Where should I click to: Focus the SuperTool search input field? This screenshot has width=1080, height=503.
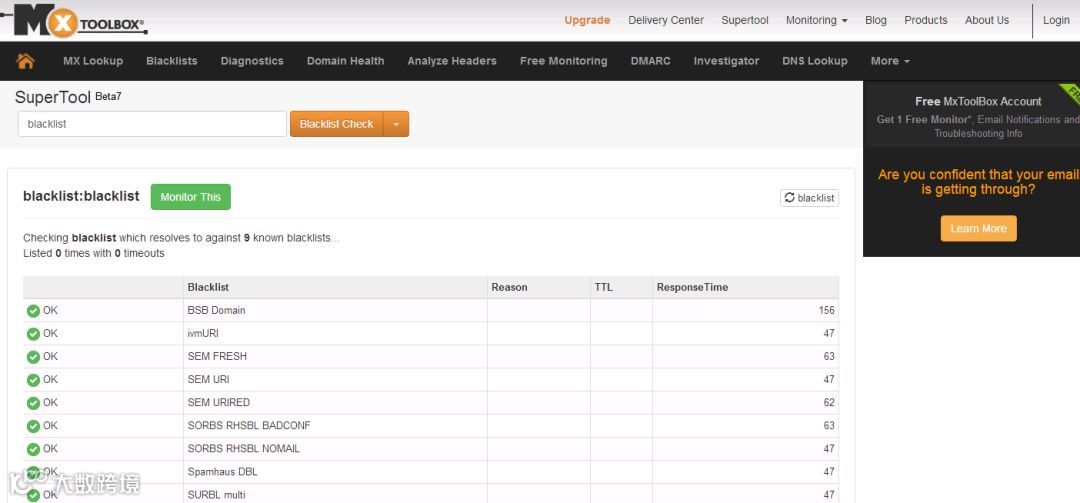click(152, 124)
